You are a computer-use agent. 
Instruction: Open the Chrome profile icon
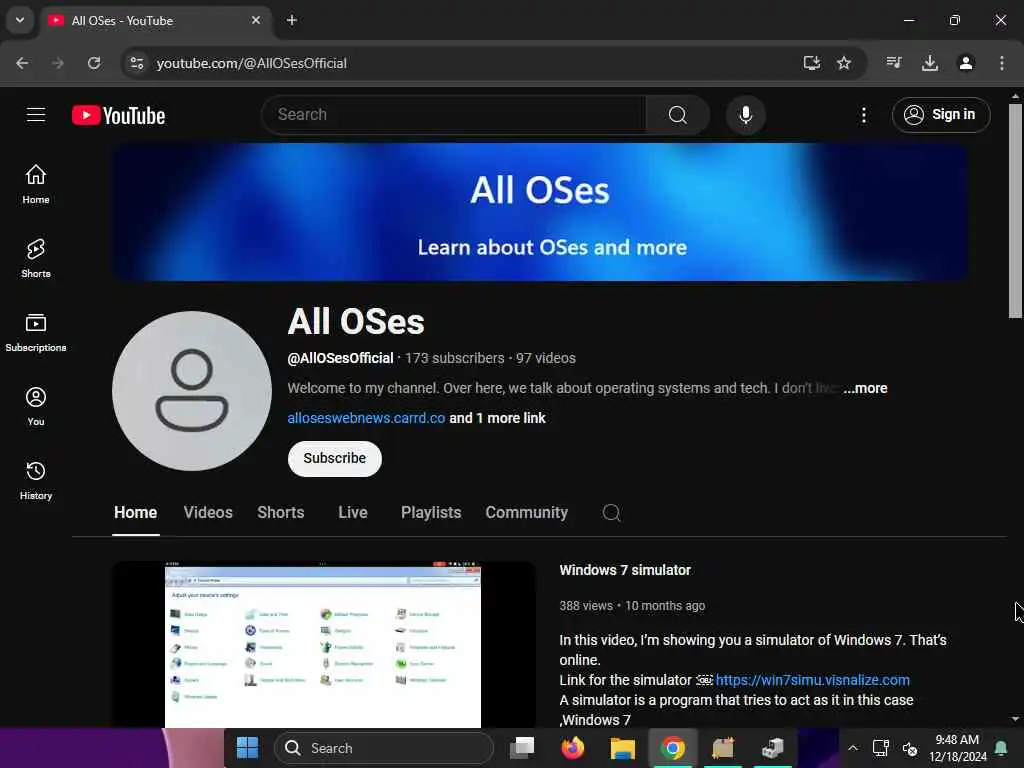coord(966,63)
